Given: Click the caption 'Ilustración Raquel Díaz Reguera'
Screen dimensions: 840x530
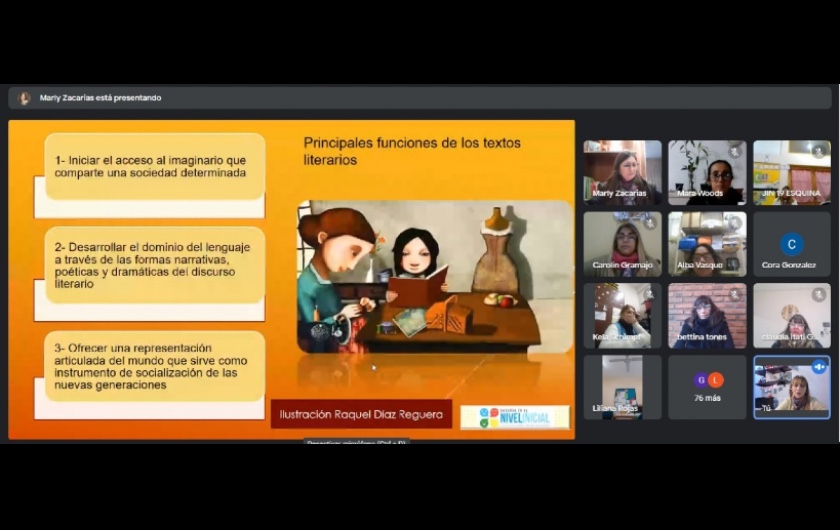Looking at the screenshot, I should click(361, 414).
